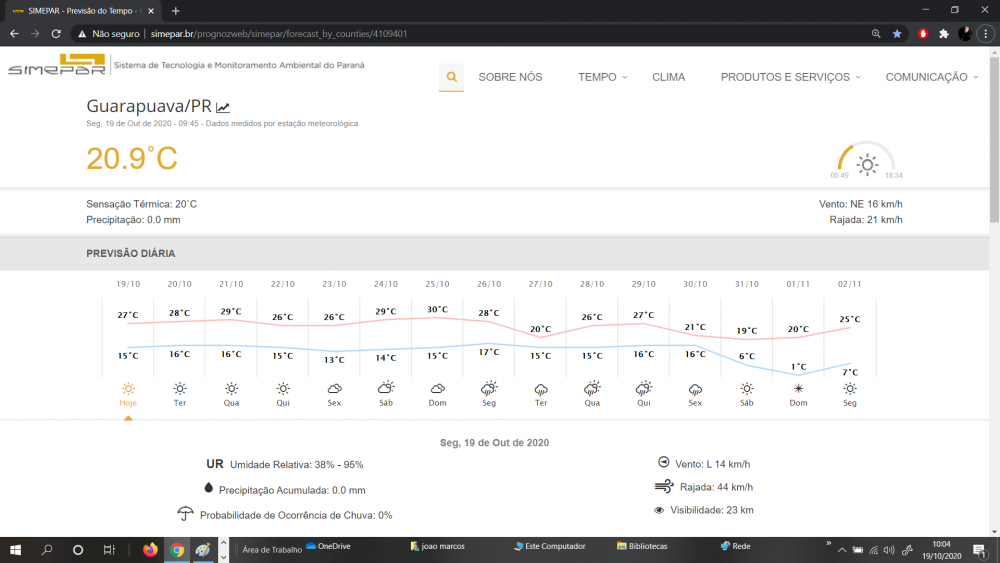Bookmark the page with the star icon
The width and height of the screenshot is (1000, 563).
897,33
